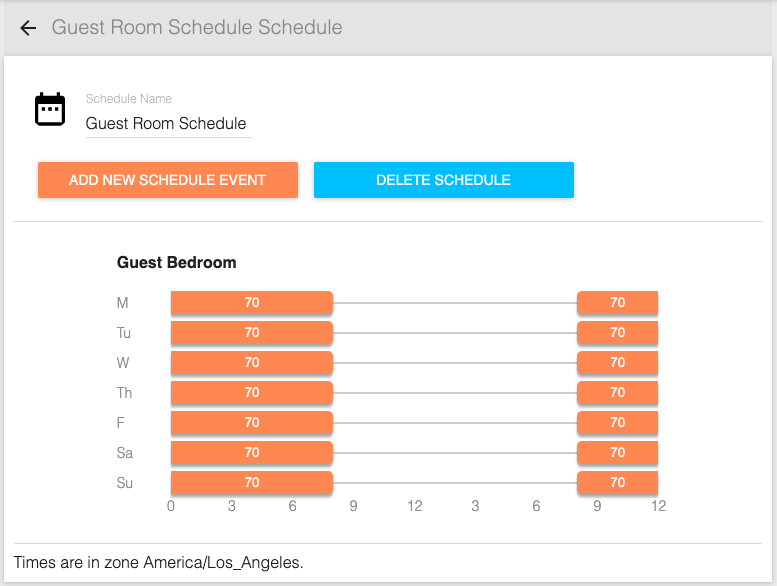Select Wednesday evening 70 event bar
This screenshot has width=777, height=586.
(617, 363)
